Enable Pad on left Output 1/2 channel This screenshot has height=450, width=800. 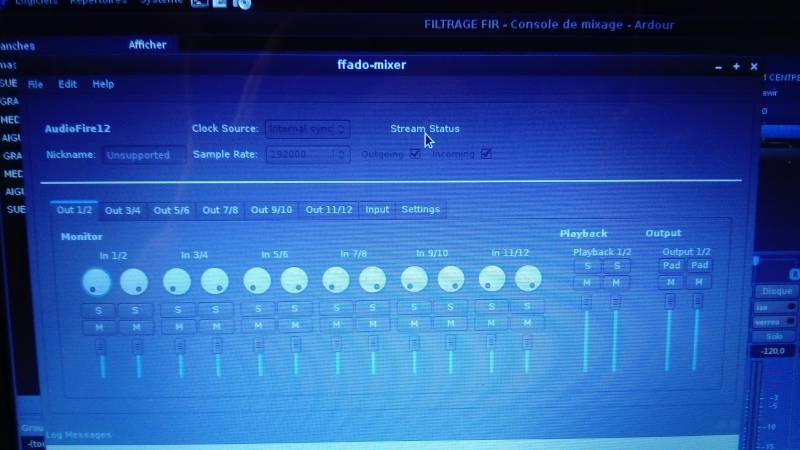tap(671, 265)
